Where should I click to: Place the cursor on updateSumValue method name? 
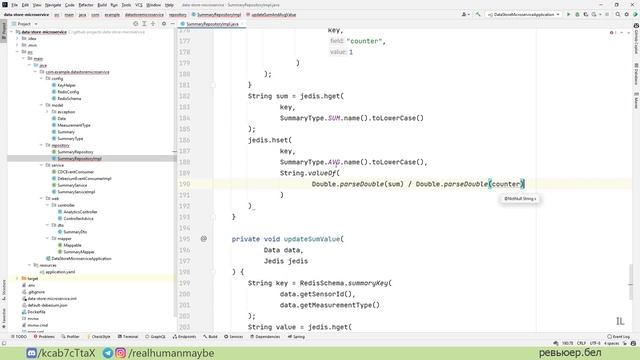click(311, 239)
